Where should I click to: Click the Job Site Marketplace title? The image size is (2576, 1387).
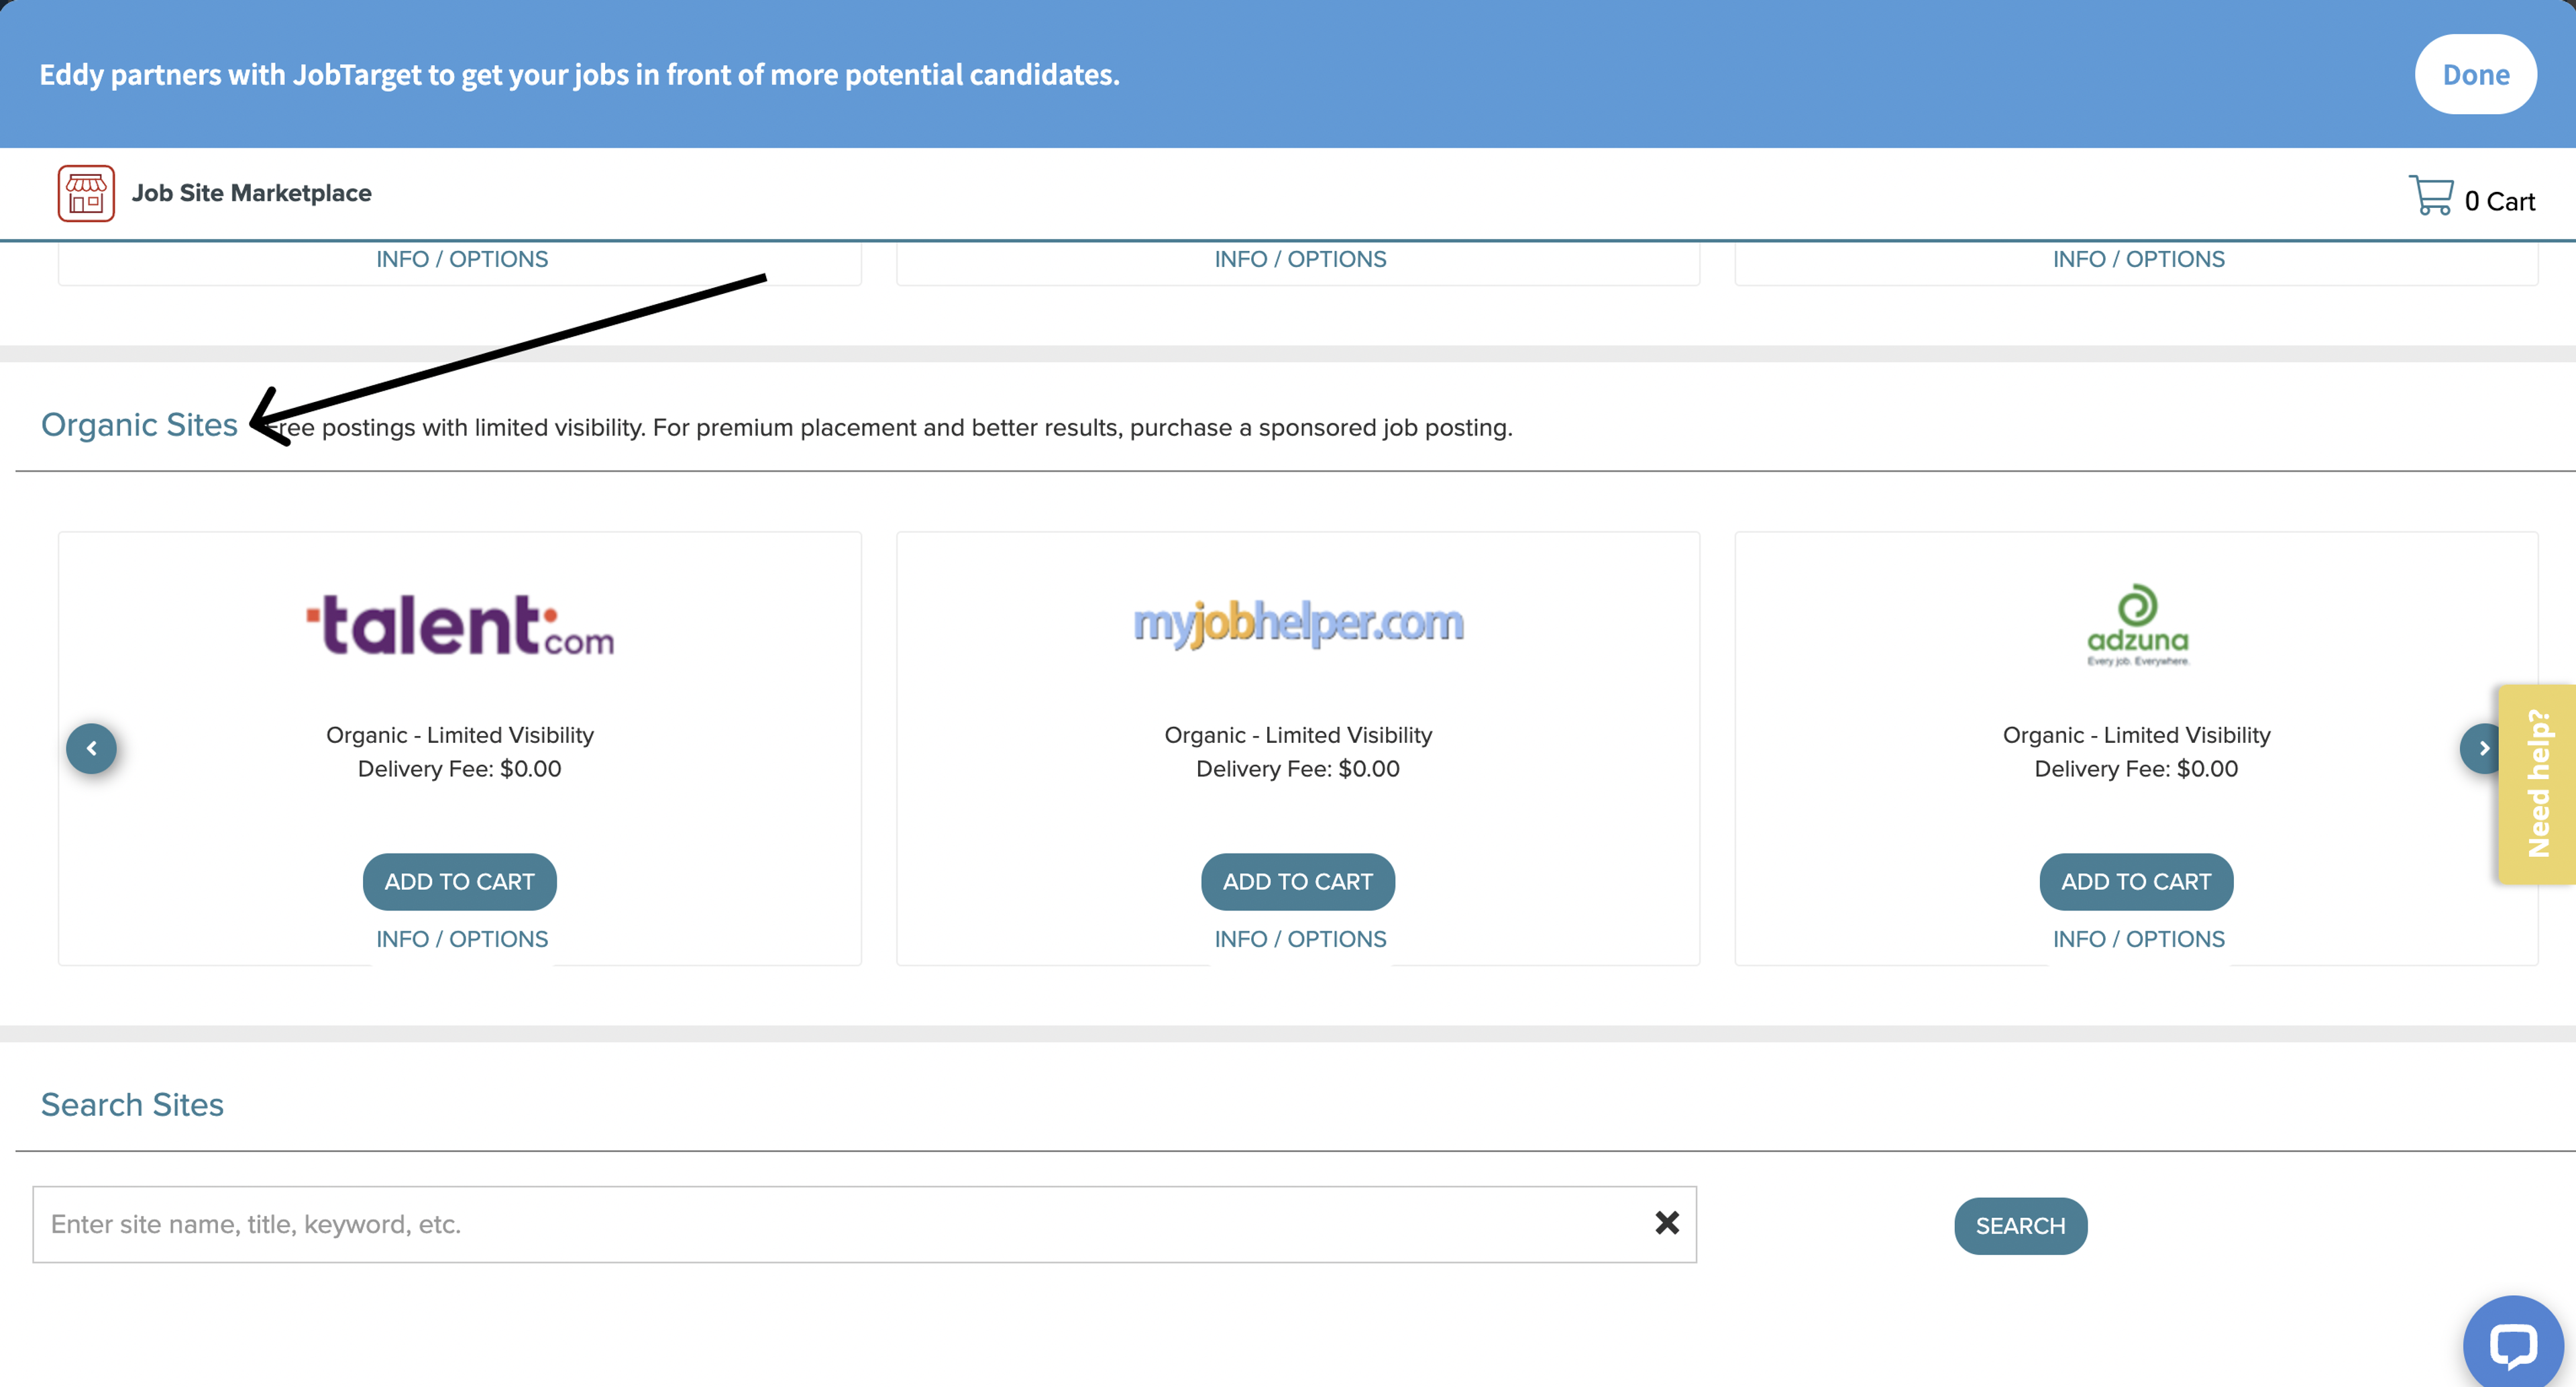tap(251, 193)
